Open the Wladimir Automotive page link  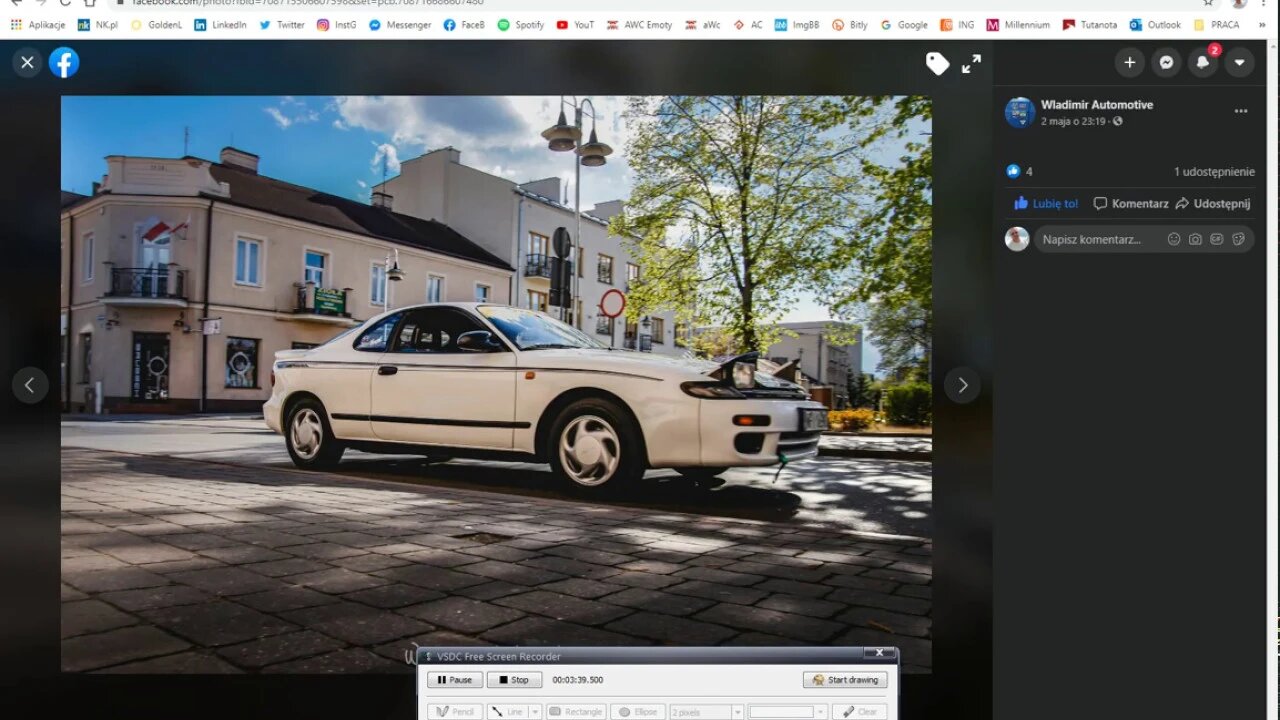click(x=1097, y=105)
